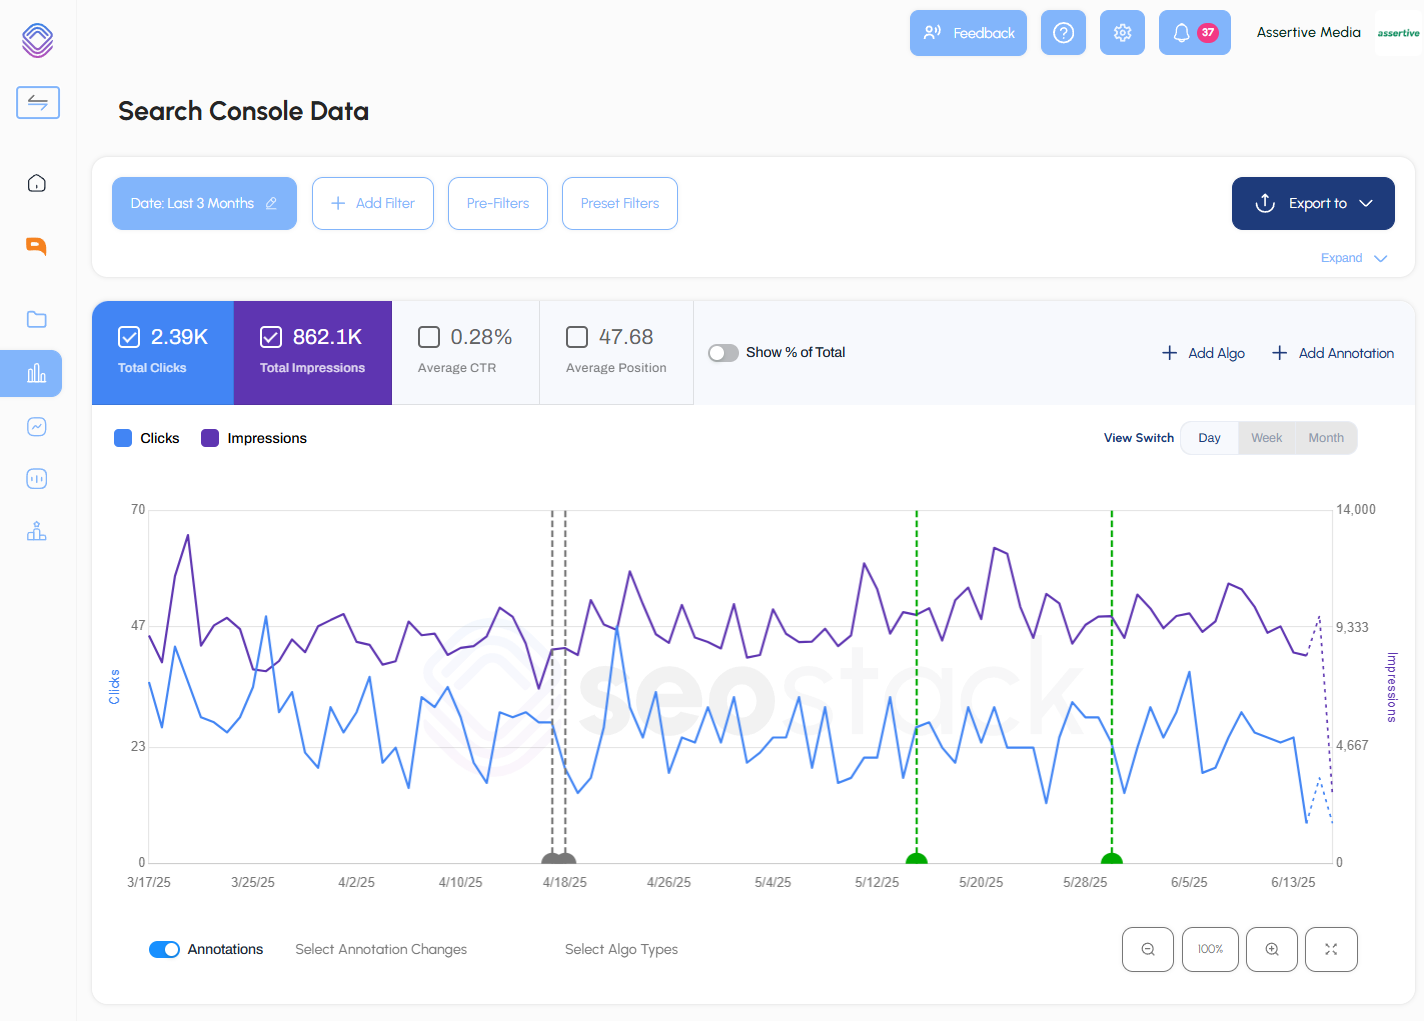Switch chart view to Month
The width and height of the screenshot is (1424, 1021).
[1326, 438]
